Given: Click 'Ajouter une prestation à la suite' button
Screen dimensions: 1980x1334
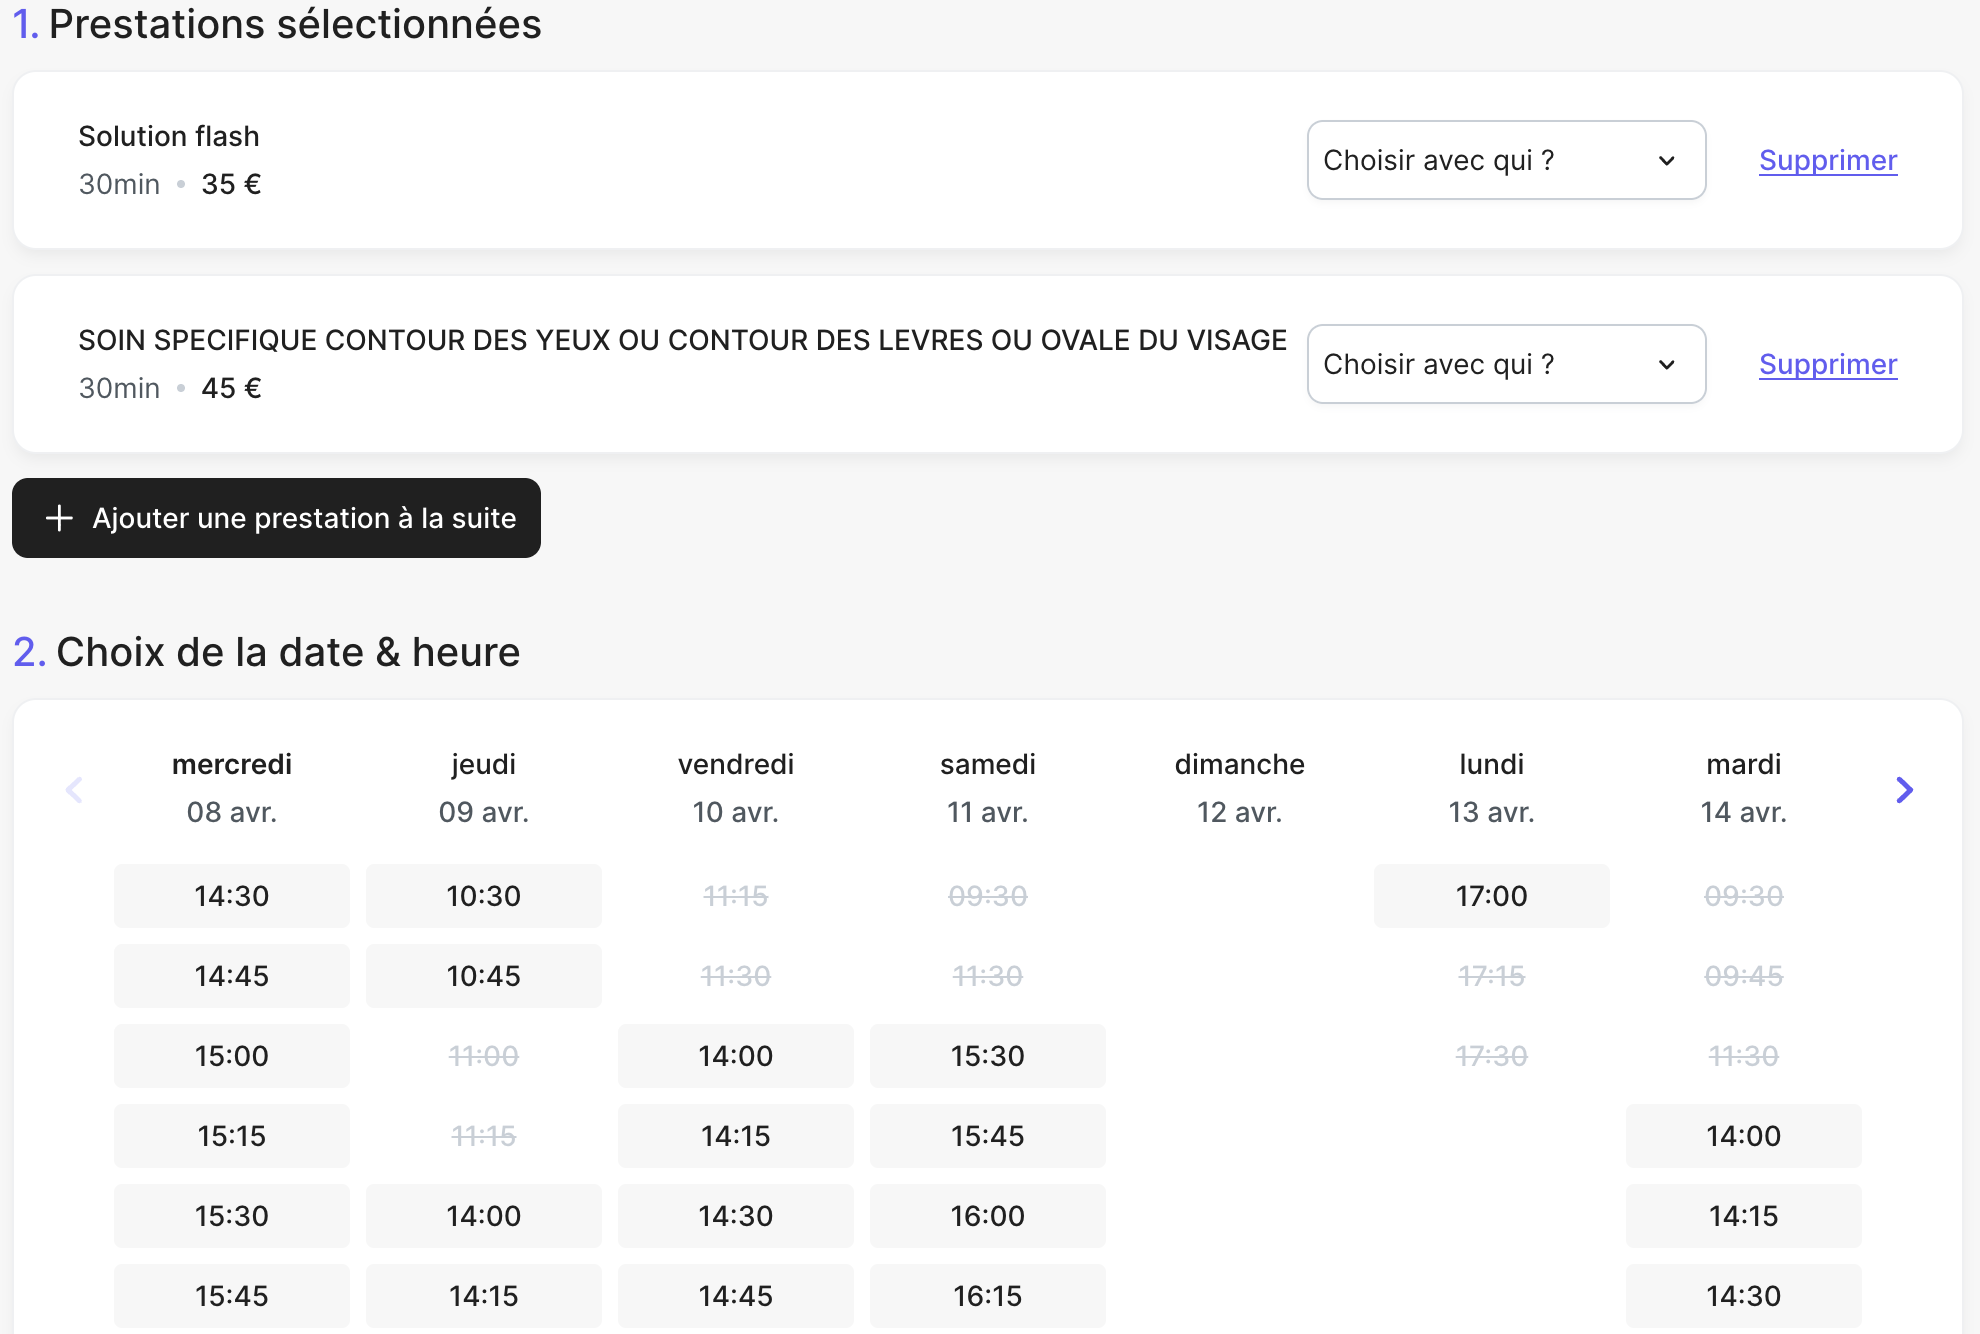Looking at the screenshot, I should [x=276, y=518].
